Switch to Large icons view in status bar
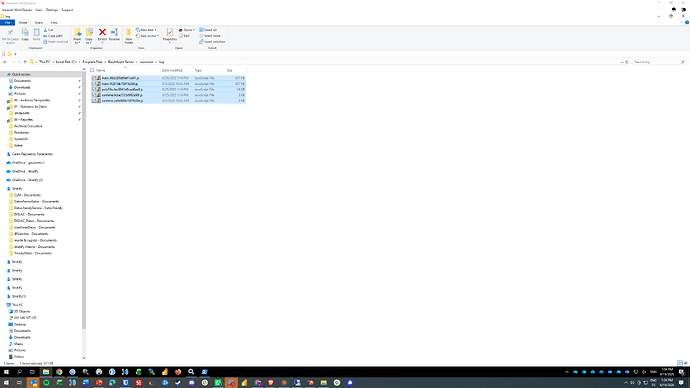This screenshot has width=690, height=388. pyautogui.click(x=686, y=363)
